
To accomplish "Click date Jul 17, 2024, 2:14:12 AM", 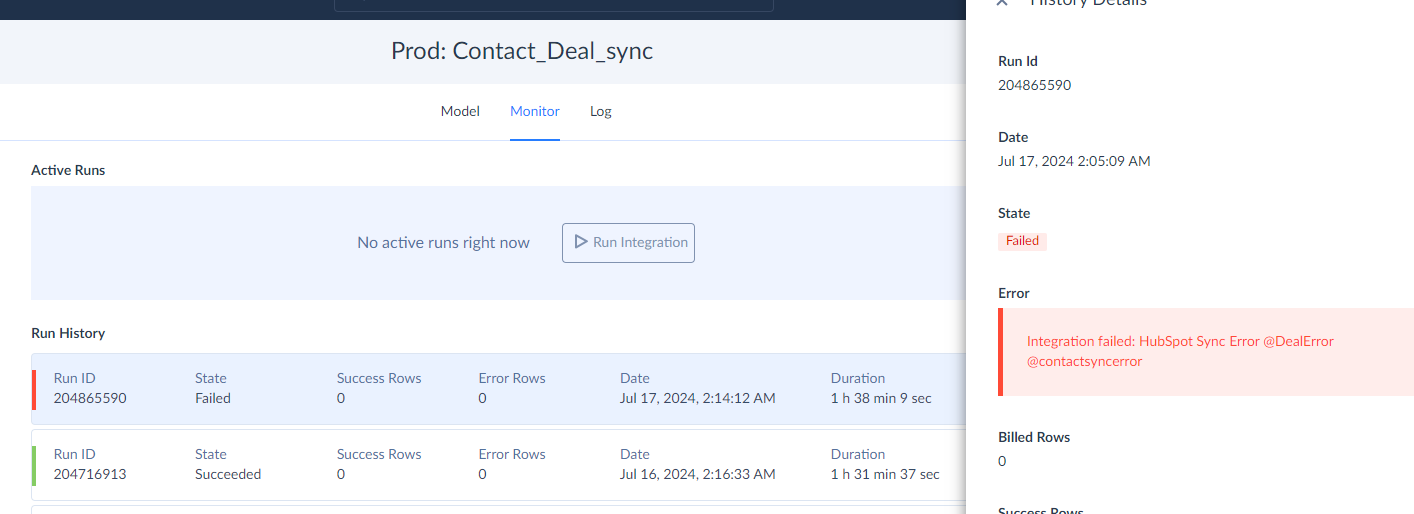I will (697, 398).
